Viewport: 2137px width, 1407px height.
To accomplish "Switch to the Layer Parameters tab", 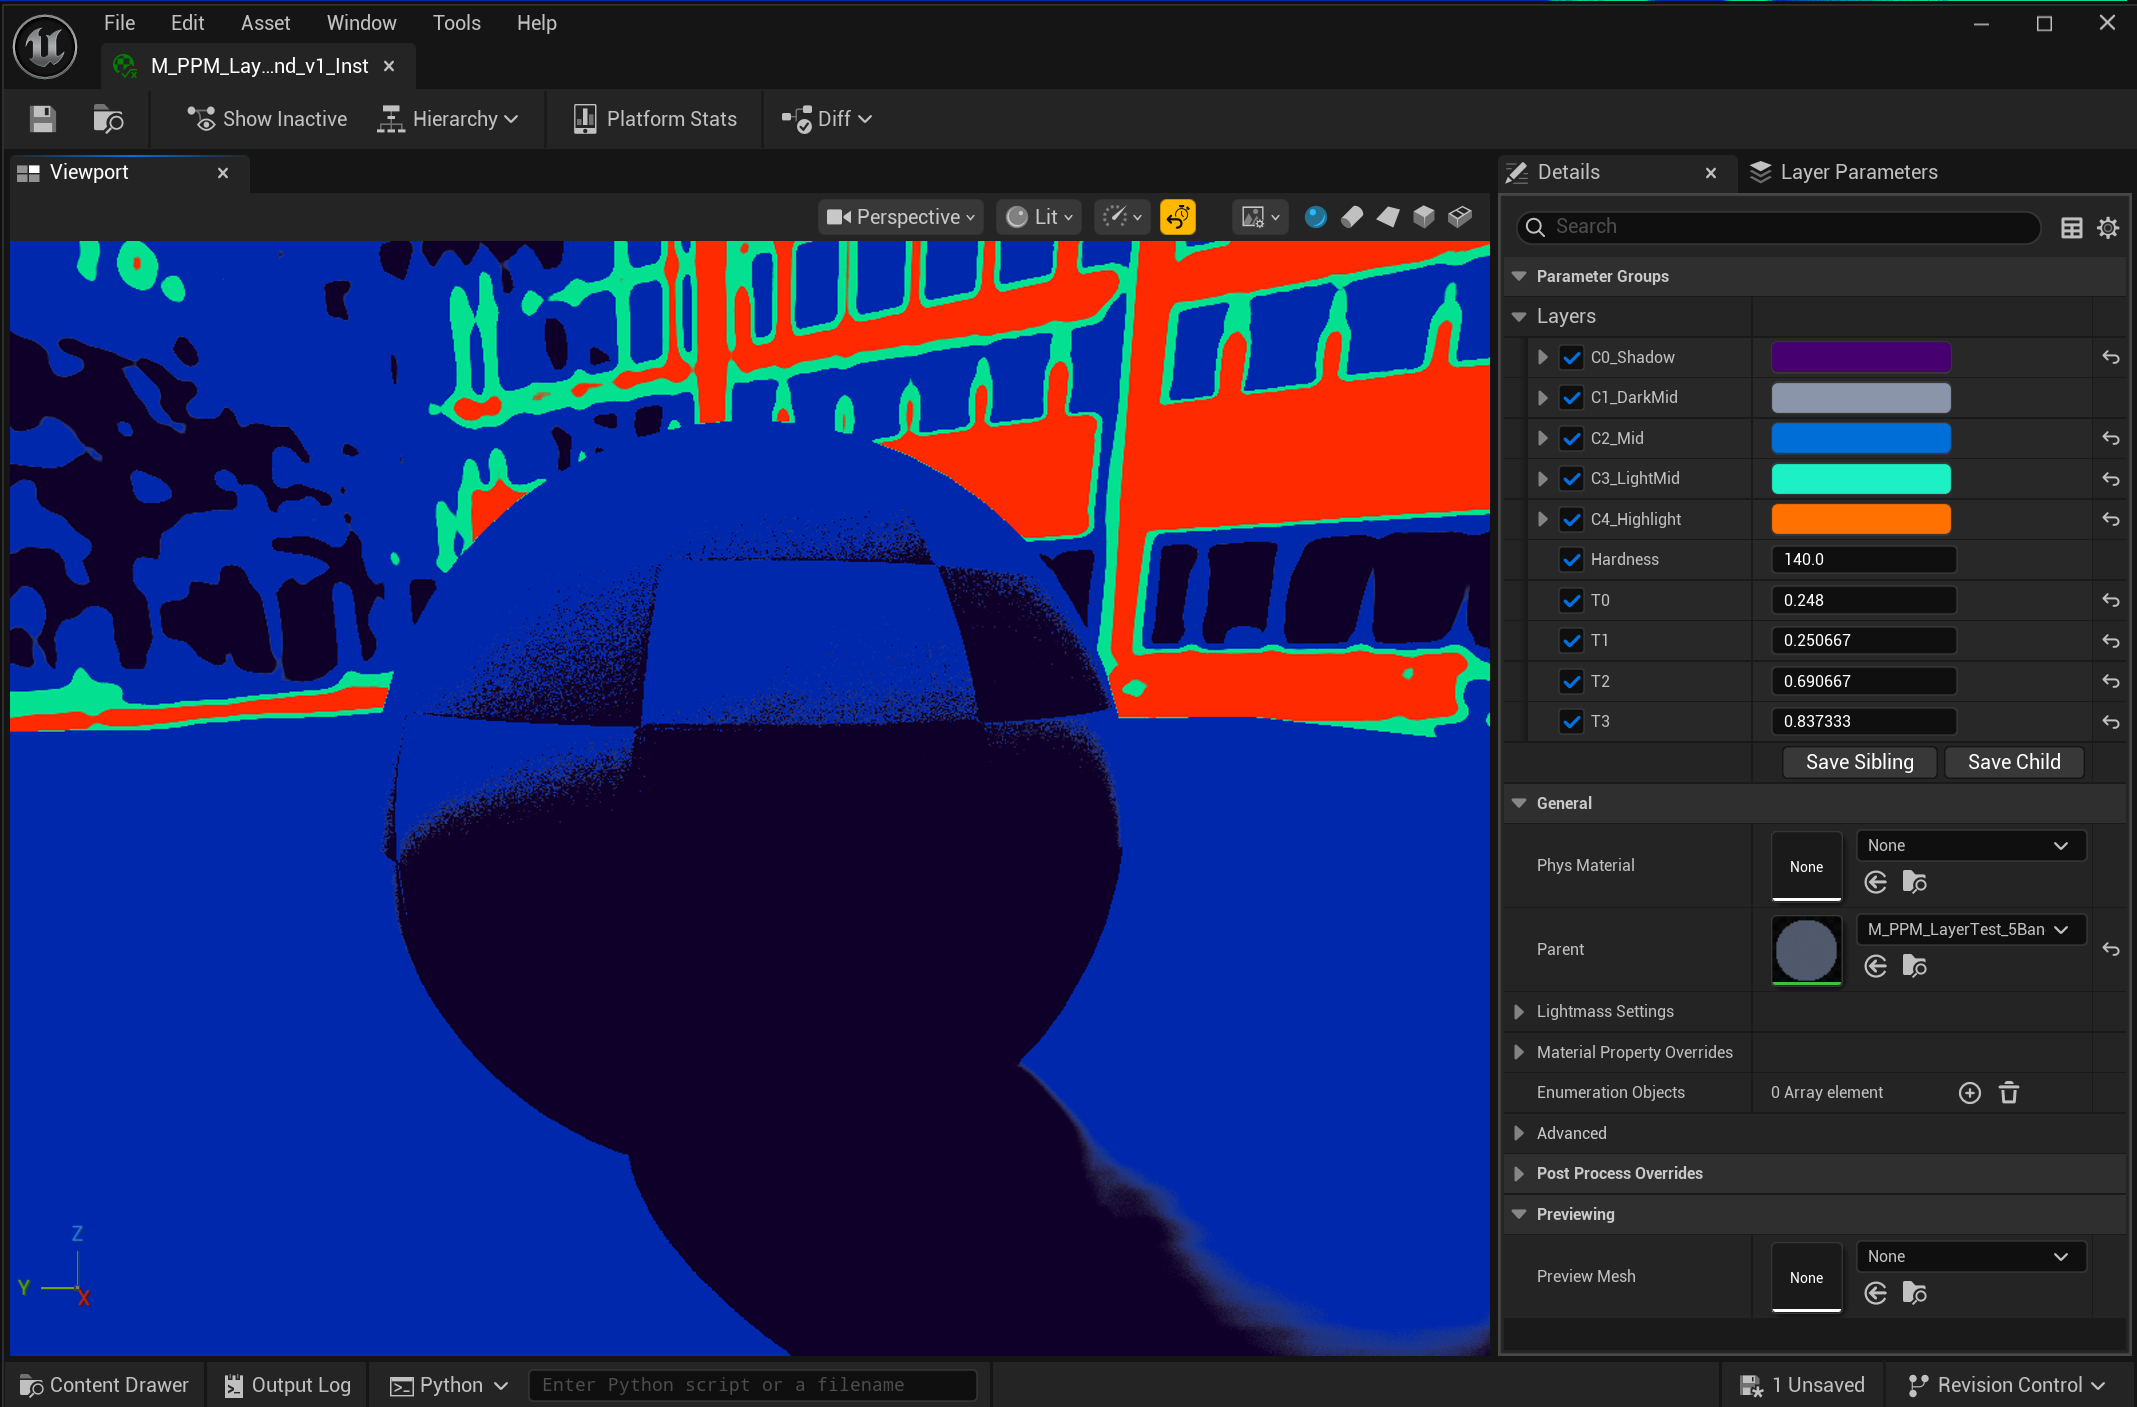I will pyautogui.click(x=1857, y=172).
